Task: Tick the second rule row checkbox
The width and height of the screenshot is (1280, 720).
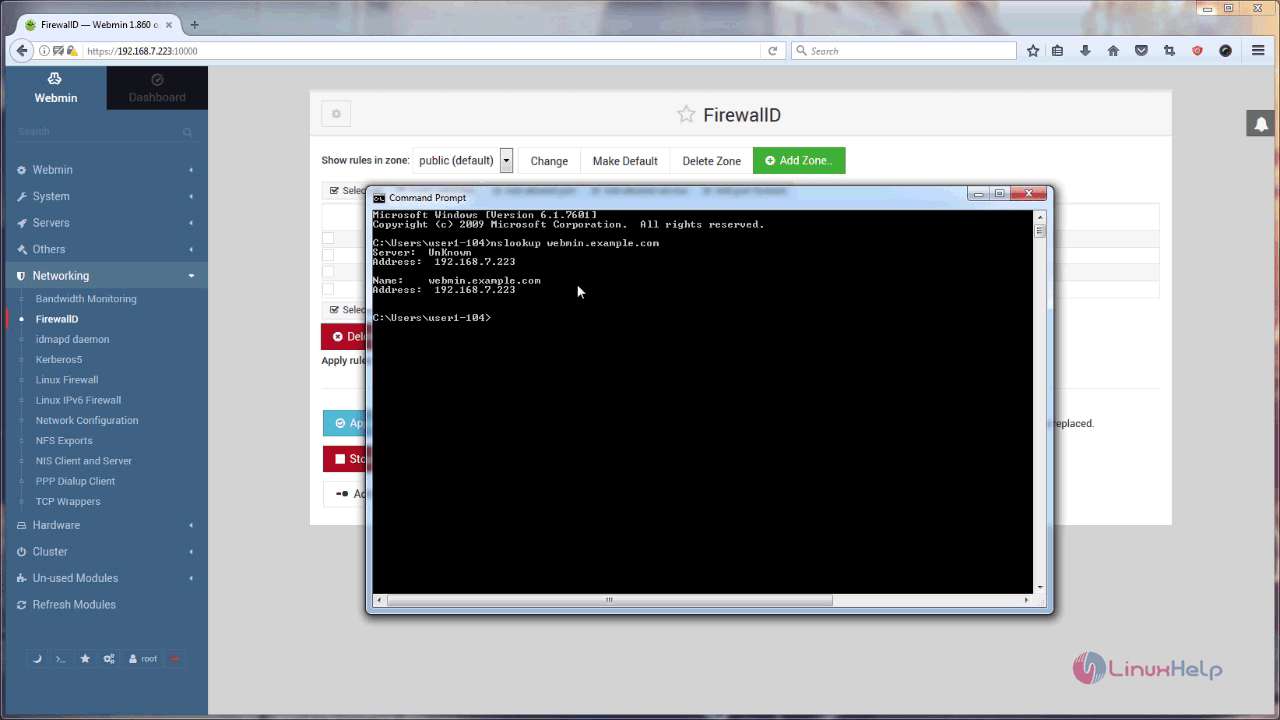Action: pyautogui.click(x=327, y=255)
